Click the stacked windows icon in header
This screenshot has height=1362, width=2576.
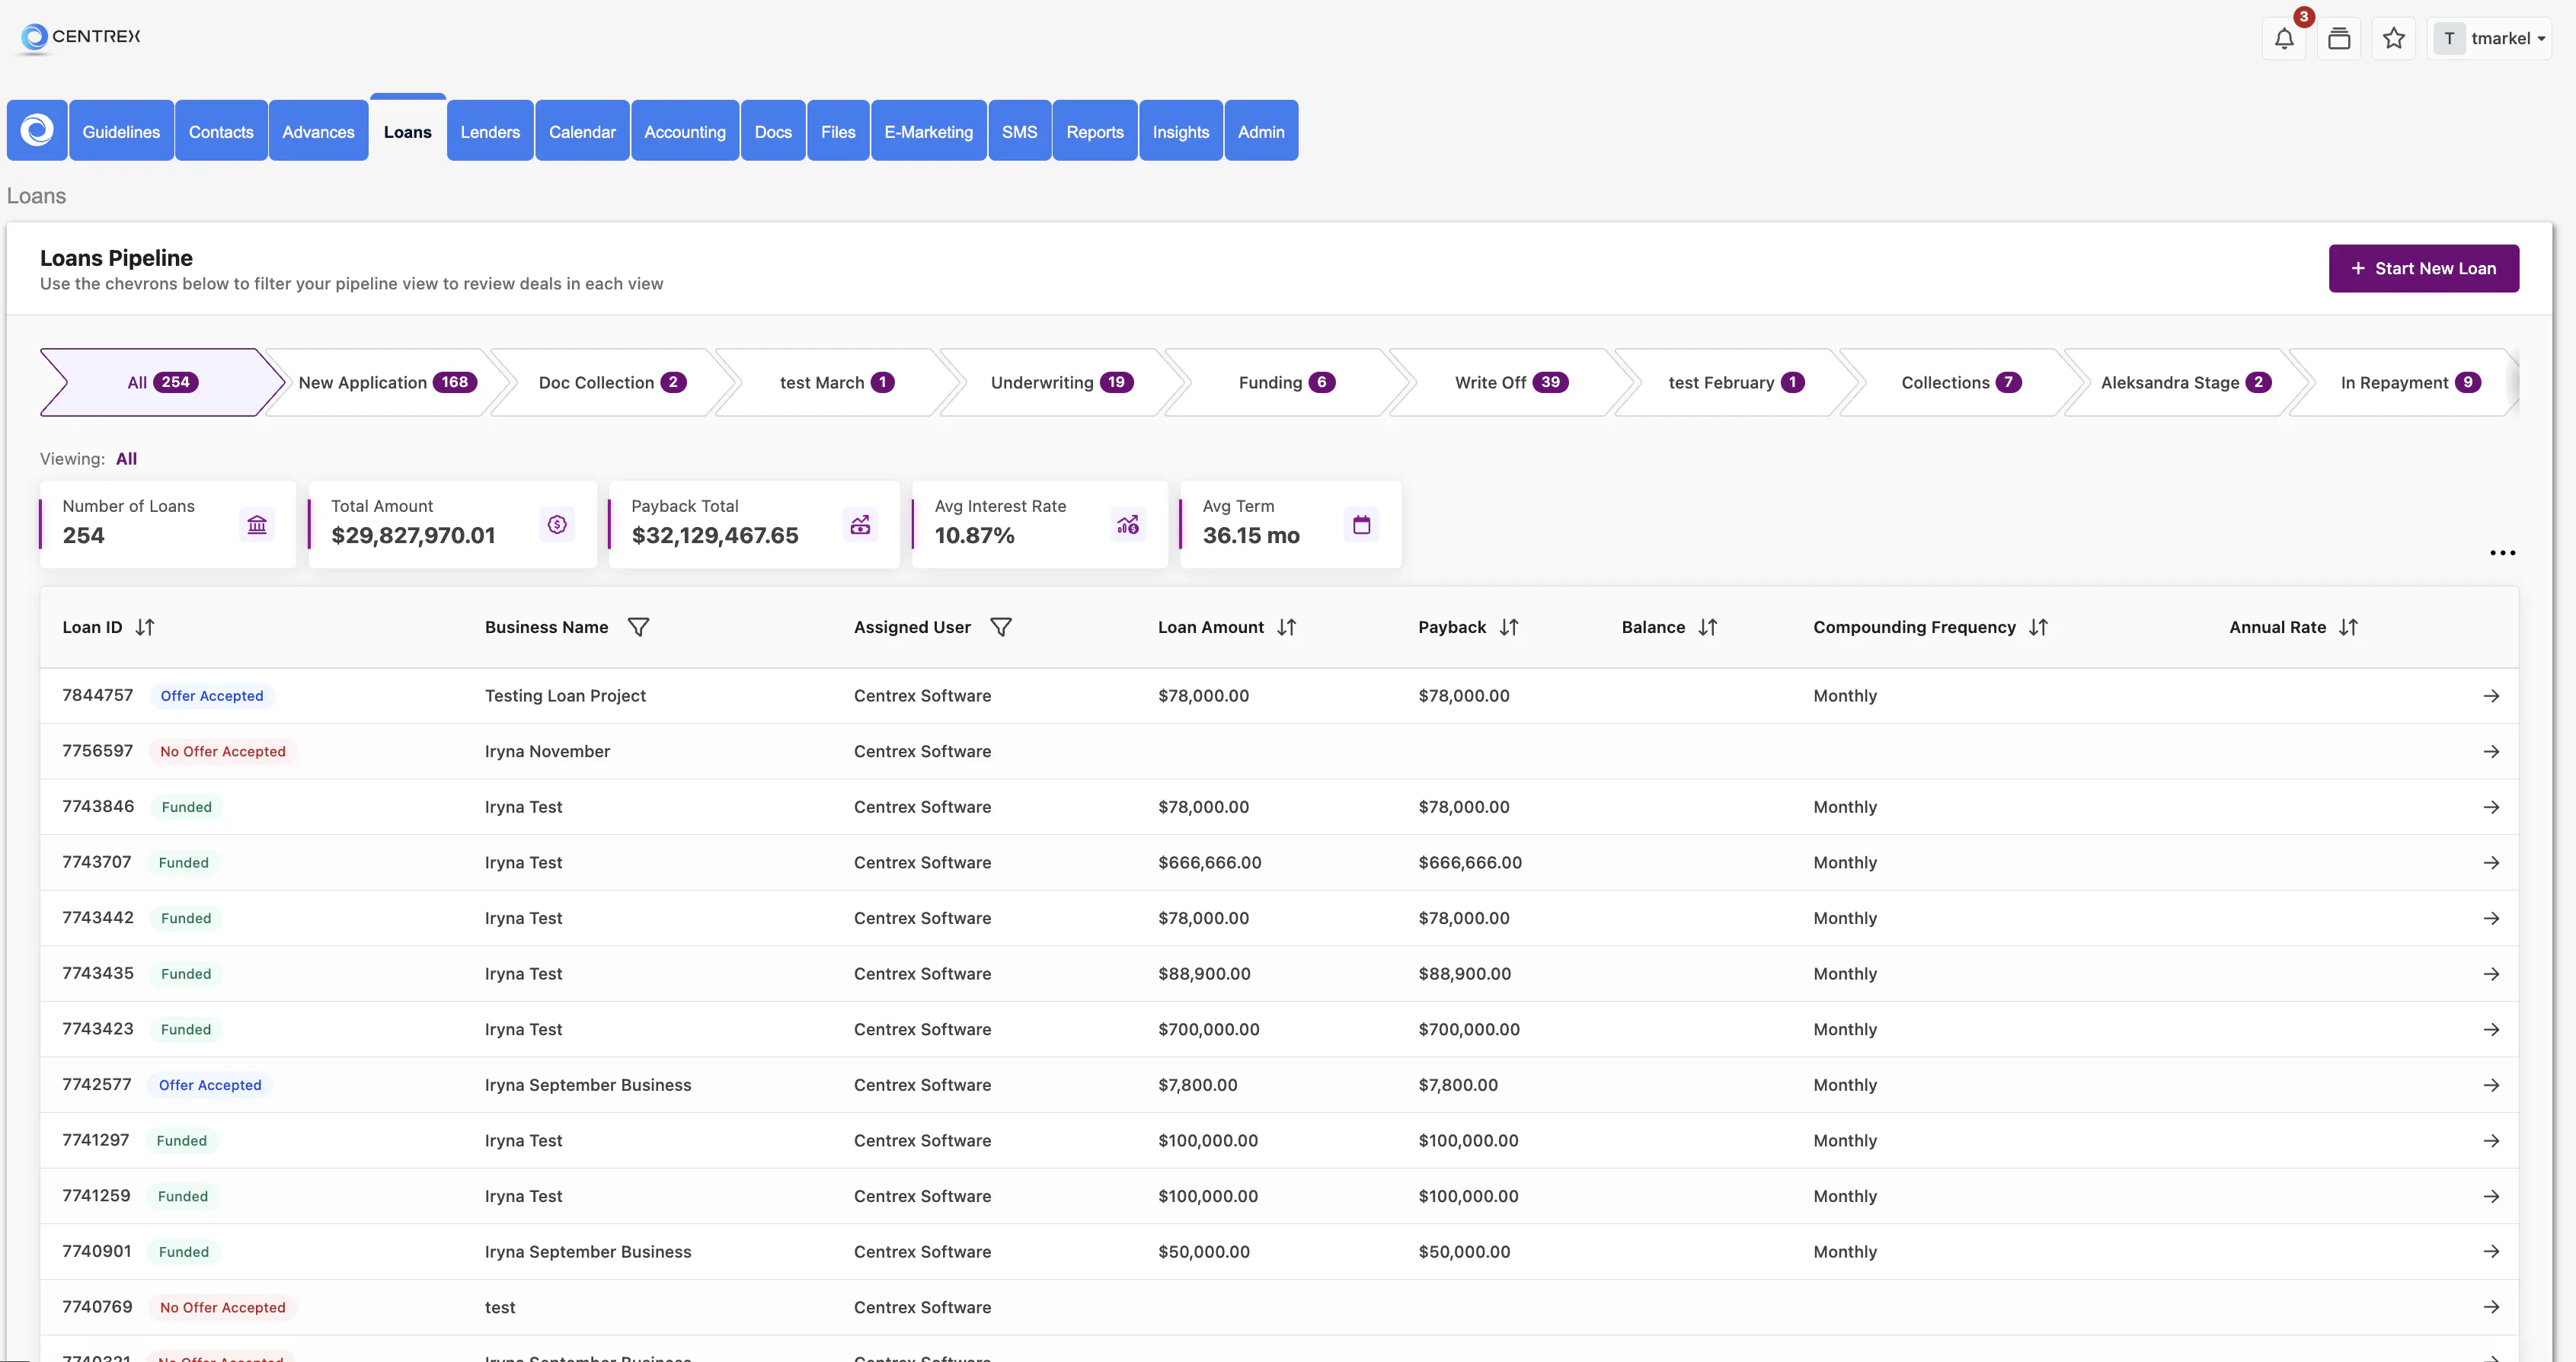tap(2339, 39)
